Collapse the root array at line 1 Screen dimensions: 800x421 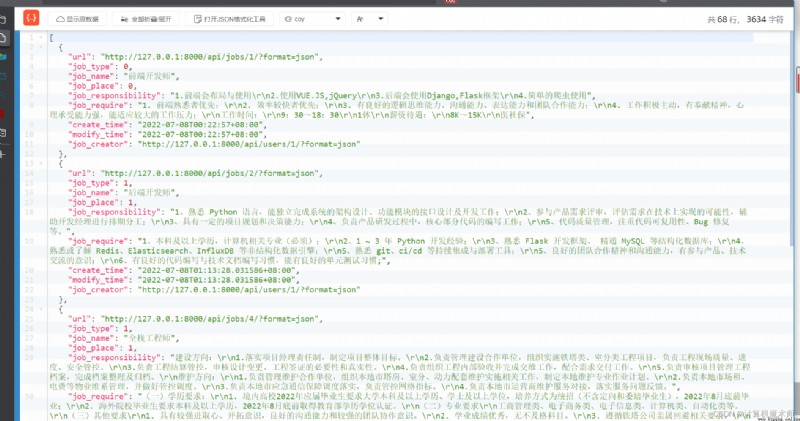tap(41, 37)
